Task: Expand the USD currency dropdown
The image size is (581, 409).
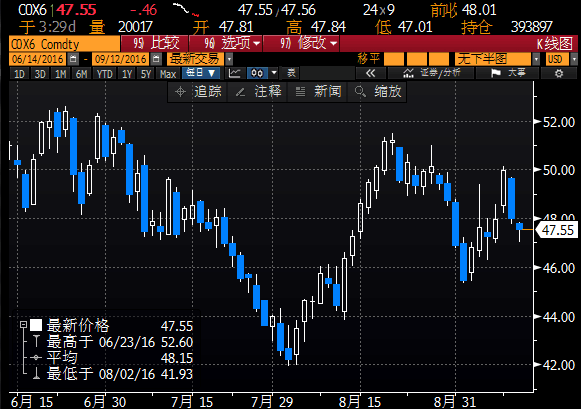Action: point(574,59)
